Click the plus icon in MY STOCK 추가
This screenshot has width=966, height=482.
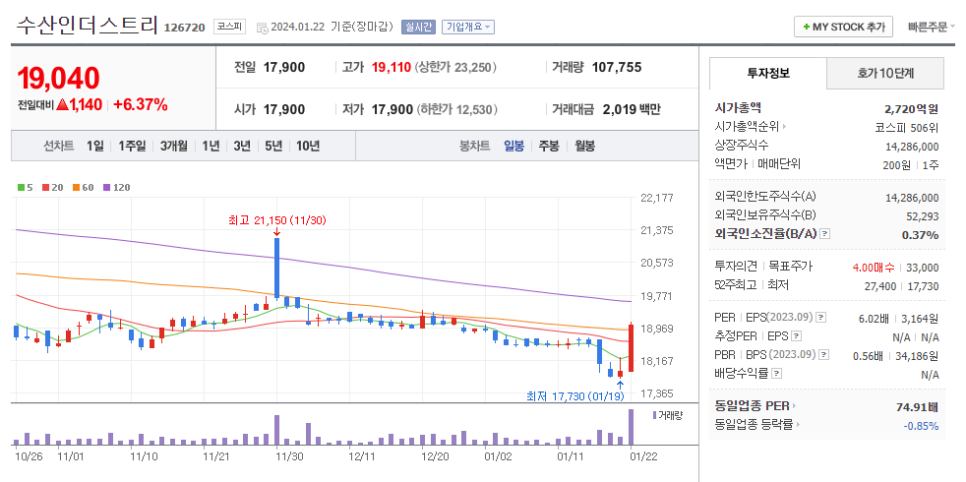click(806, 27)
